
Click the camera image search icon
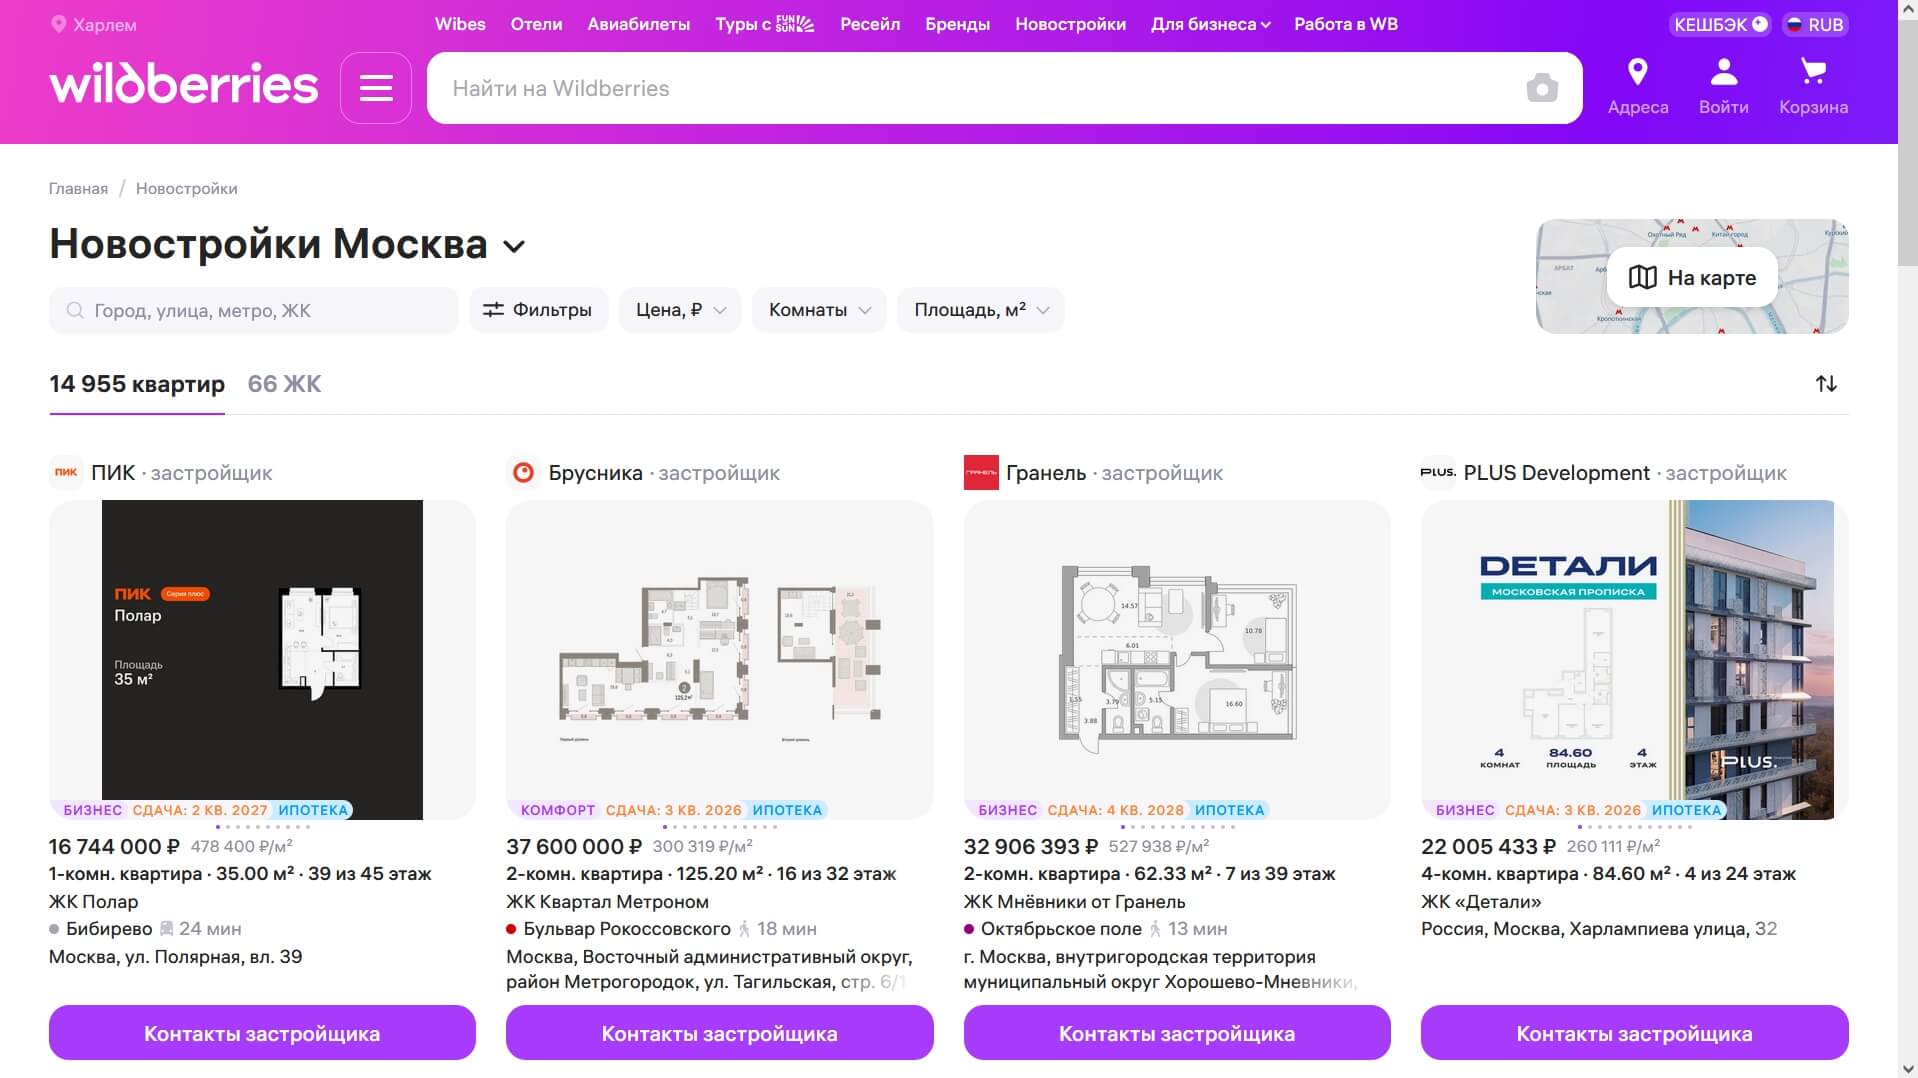(x=1541, y=88)
